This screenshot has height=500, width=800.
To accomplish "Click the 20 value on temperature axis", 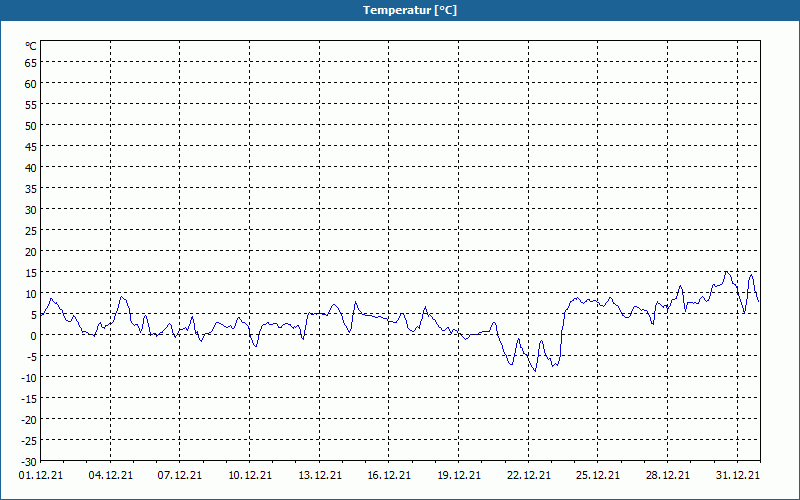I will [x=31, y=252].
